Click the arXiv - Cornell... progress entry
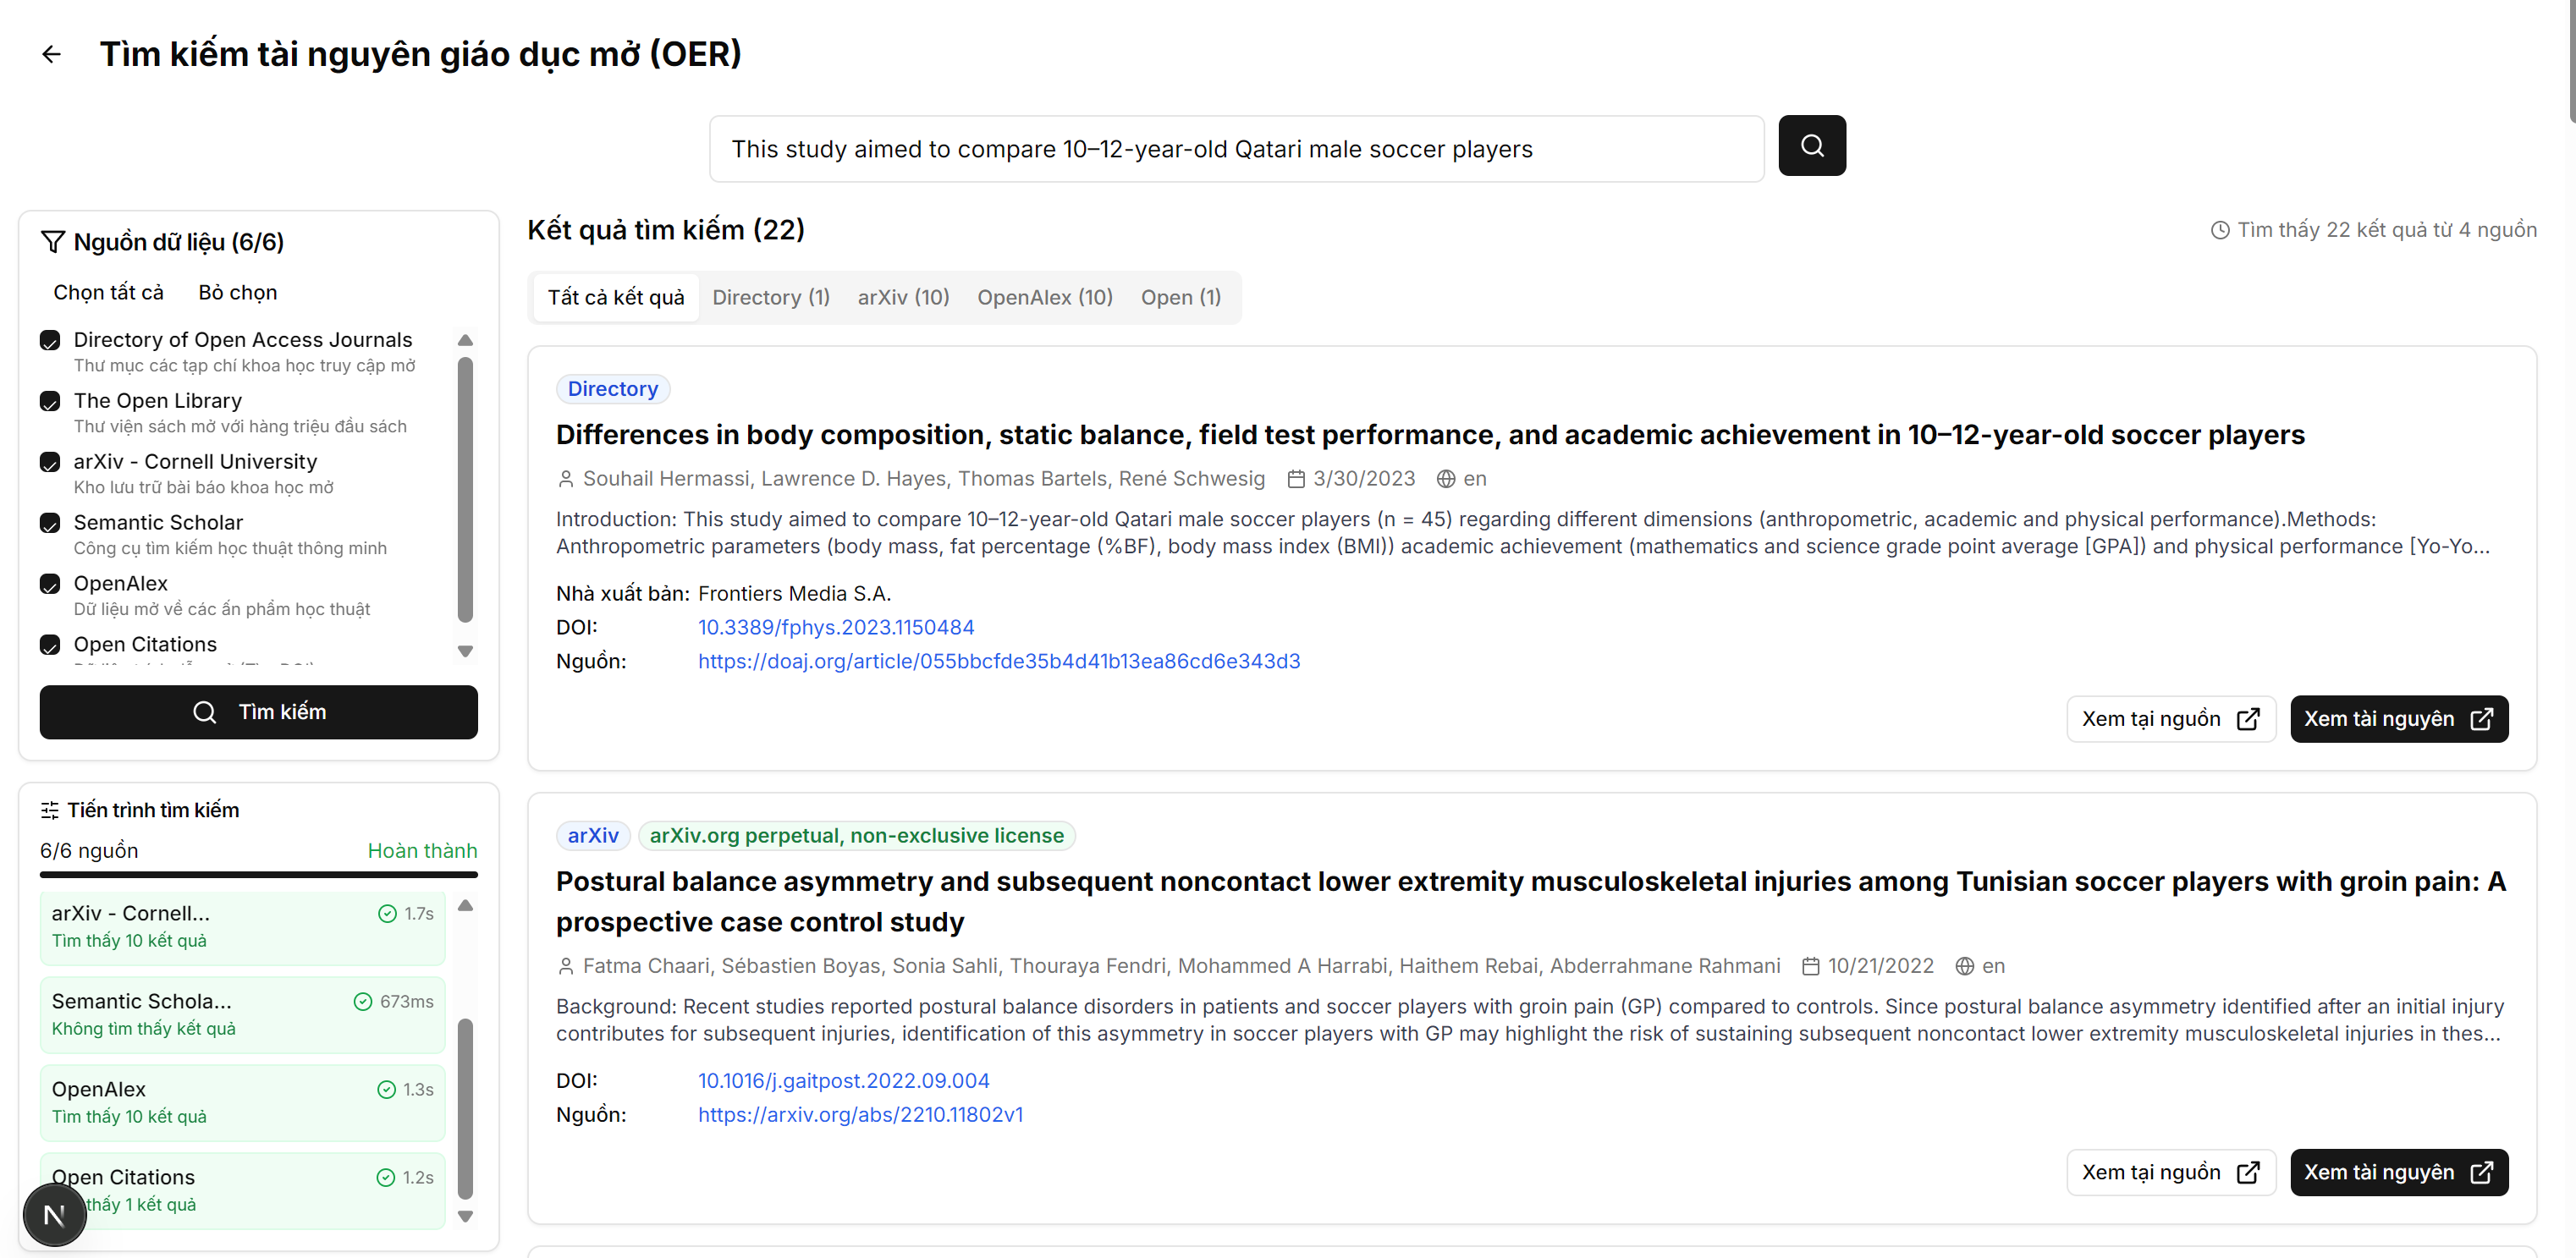Viewport: 2576px width, 1258px height. [242, 927]
